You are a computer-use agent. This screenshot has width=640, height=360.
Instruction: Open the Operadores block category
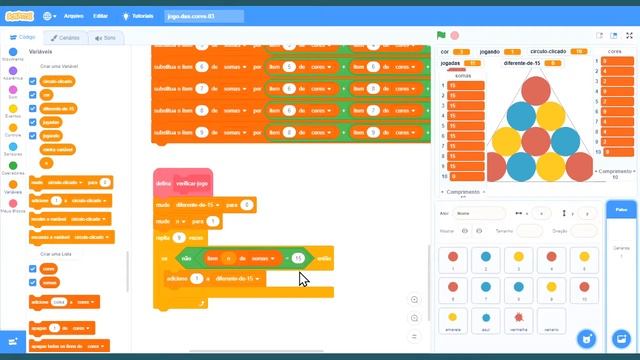[x=13, y=168]
